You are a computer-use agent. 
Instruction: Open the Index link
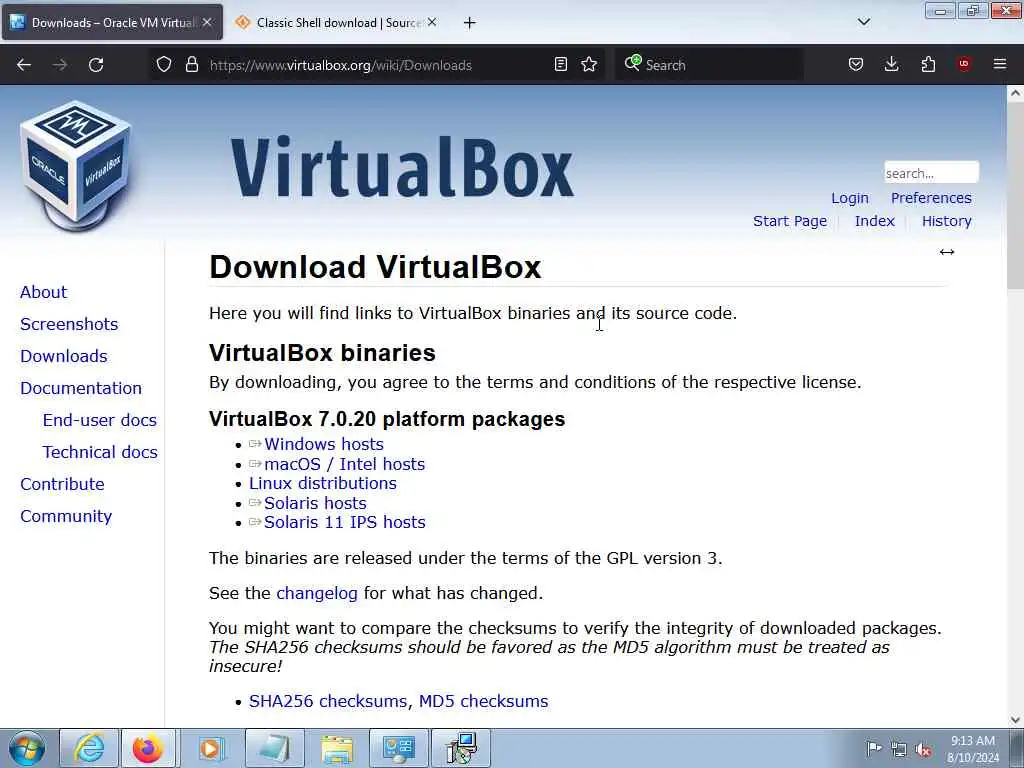point(874,221)
